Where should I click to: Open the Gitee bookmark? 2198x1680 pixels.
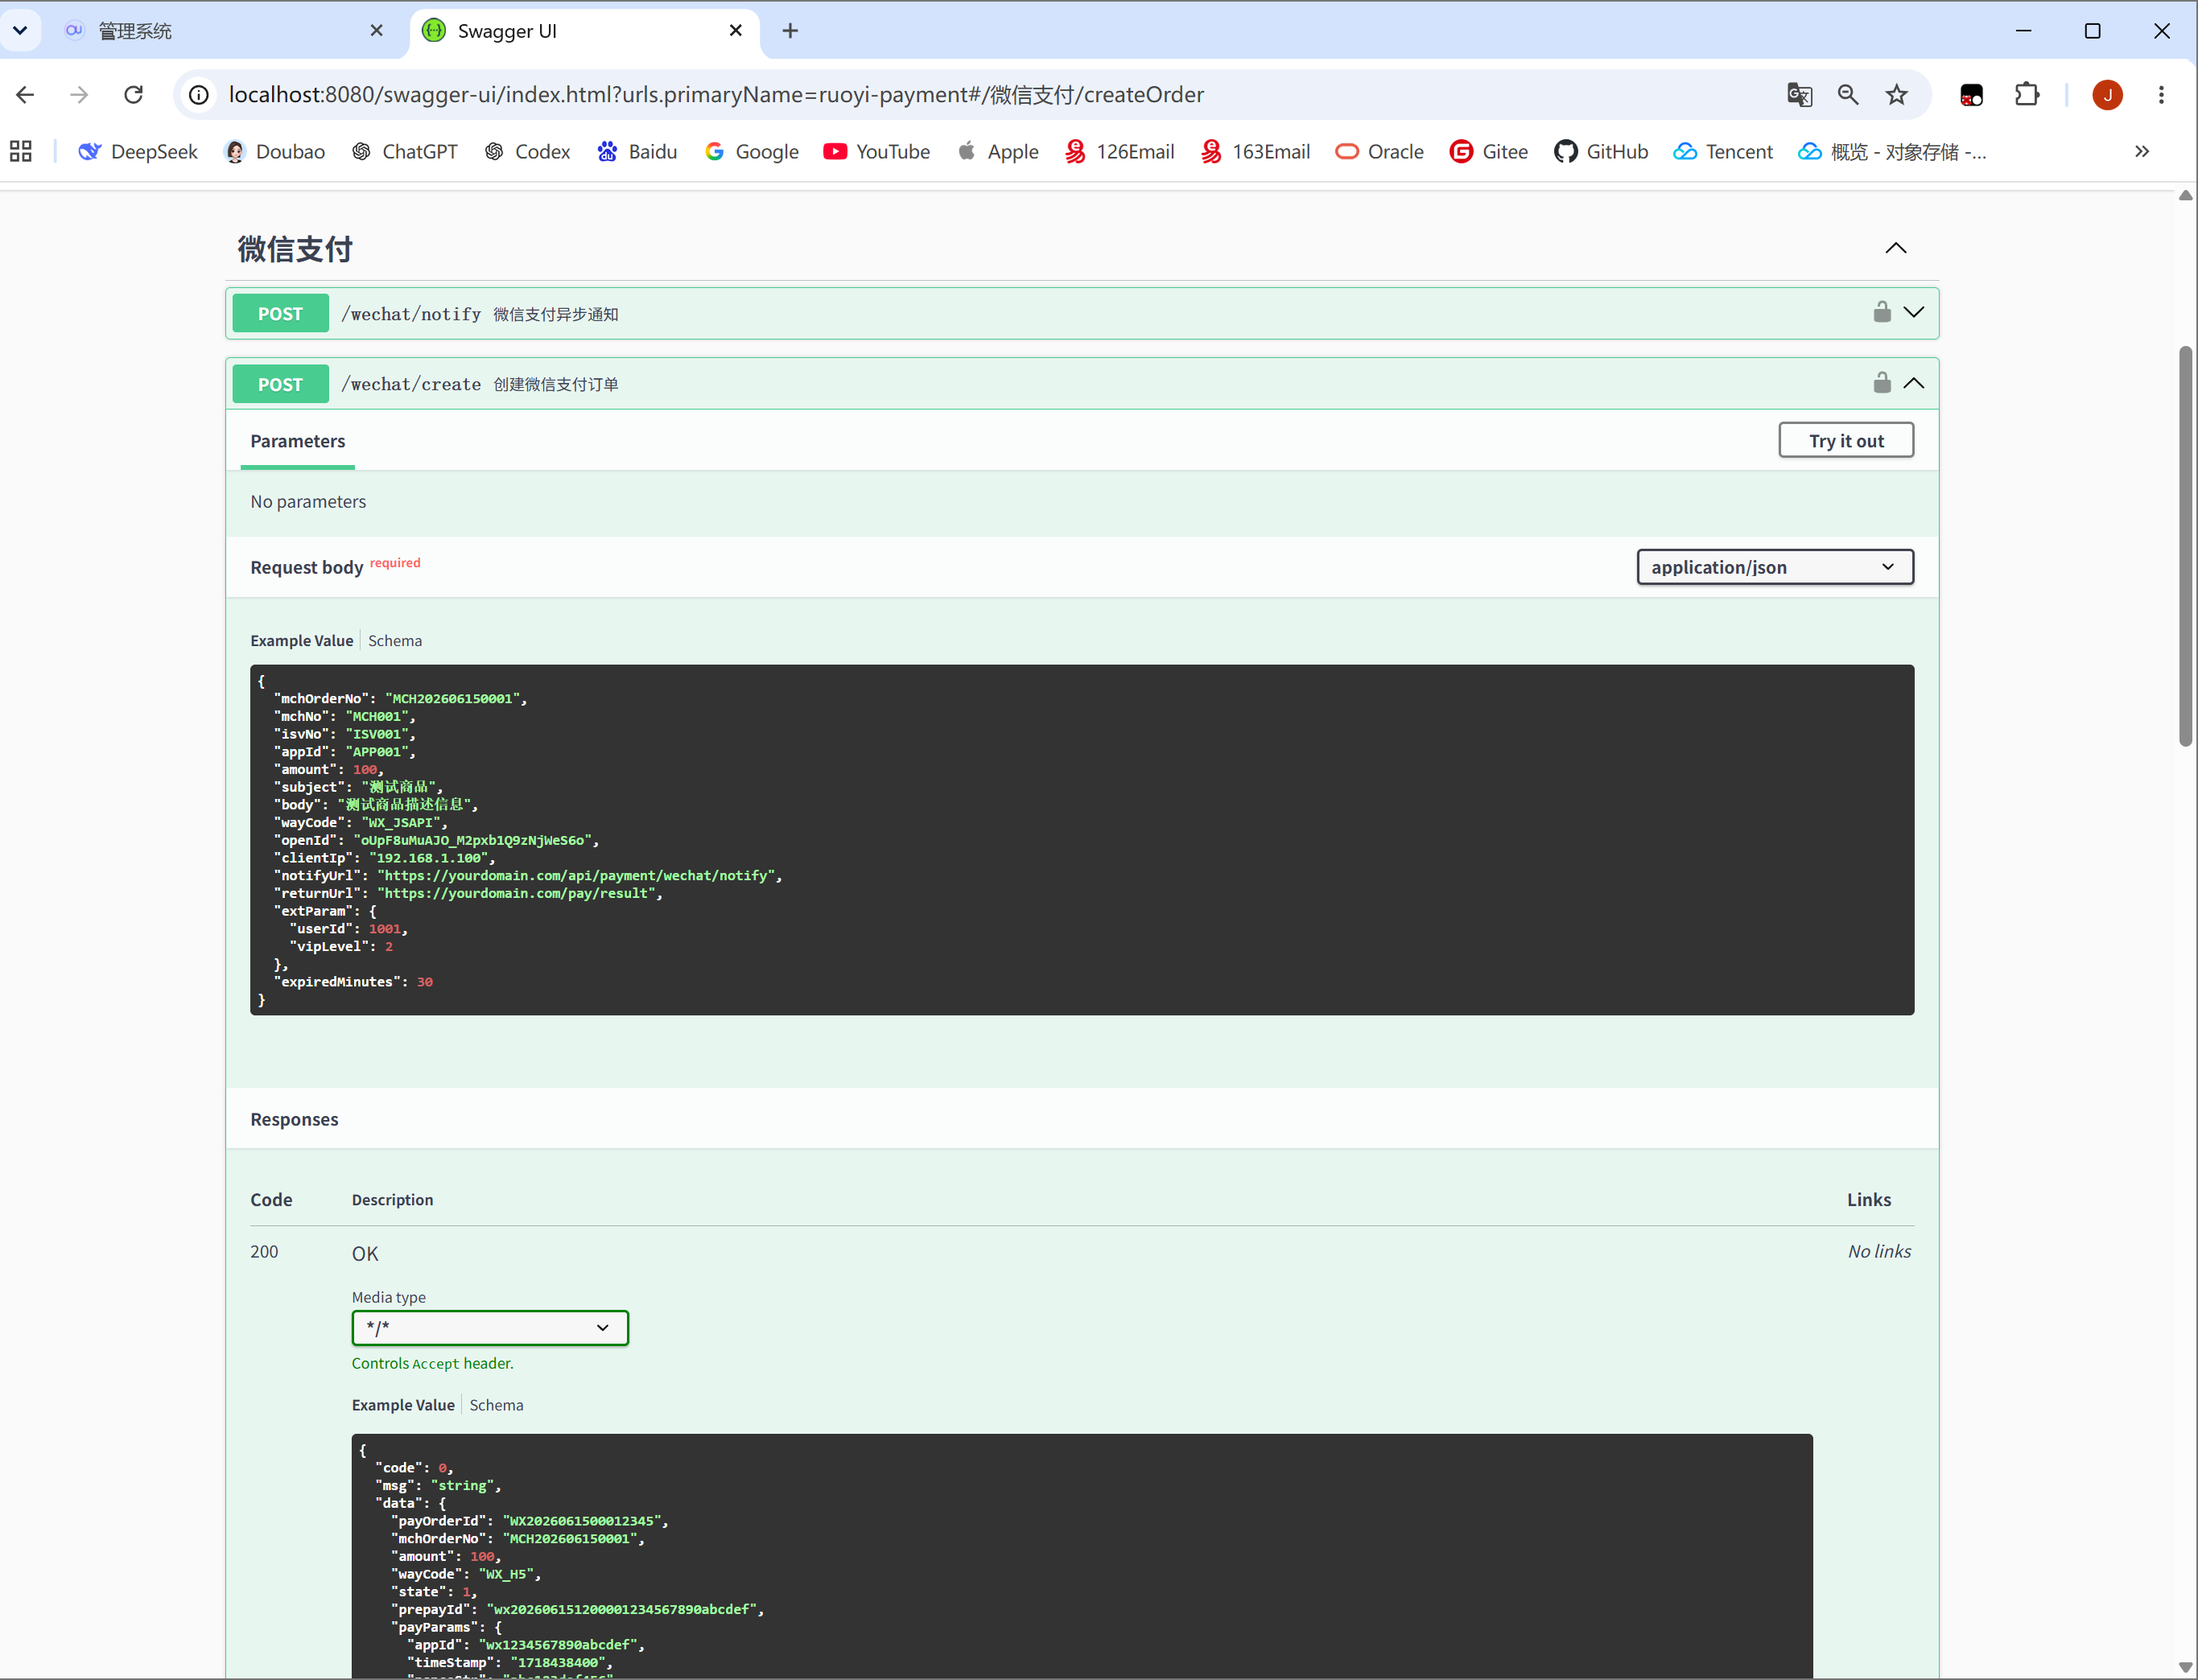tap(1489, 152)
